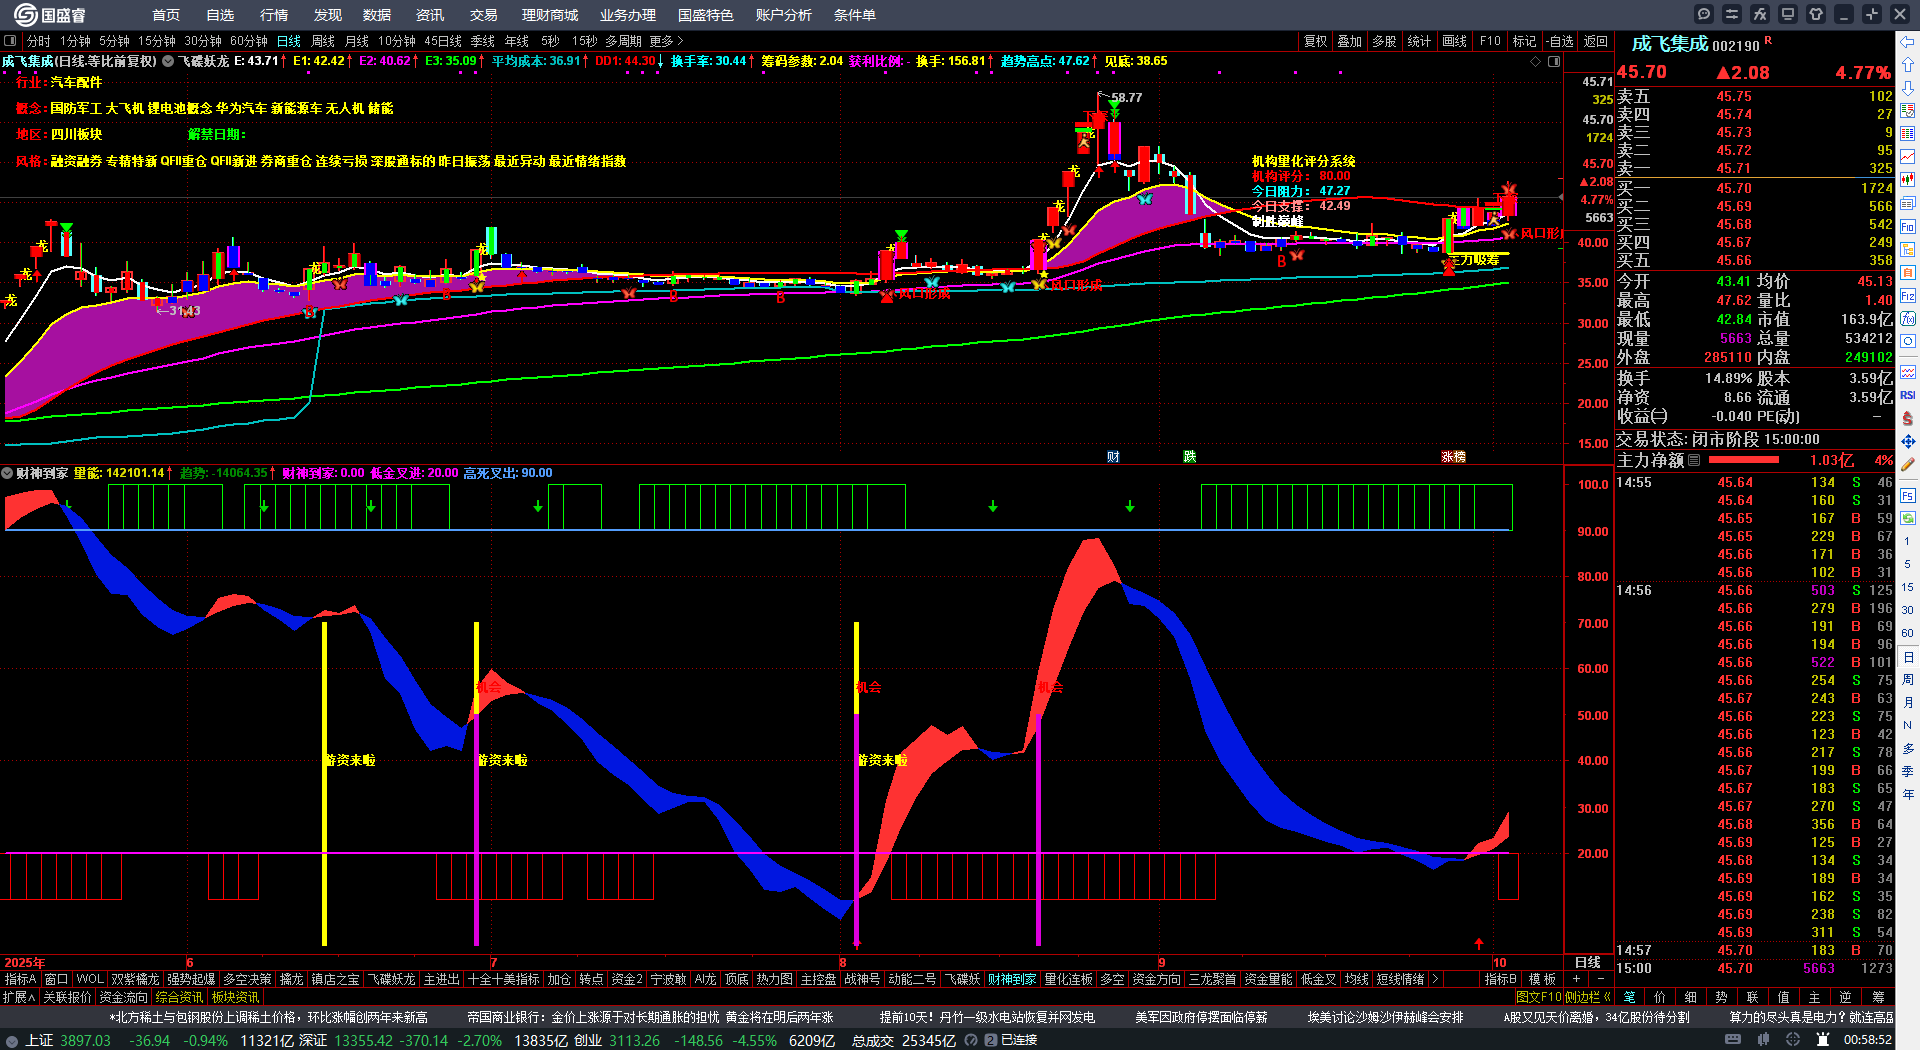Click the 画线 drawing button
The height and width of the screenshot is (1050, 1920).
click(x=1454, y=41)
